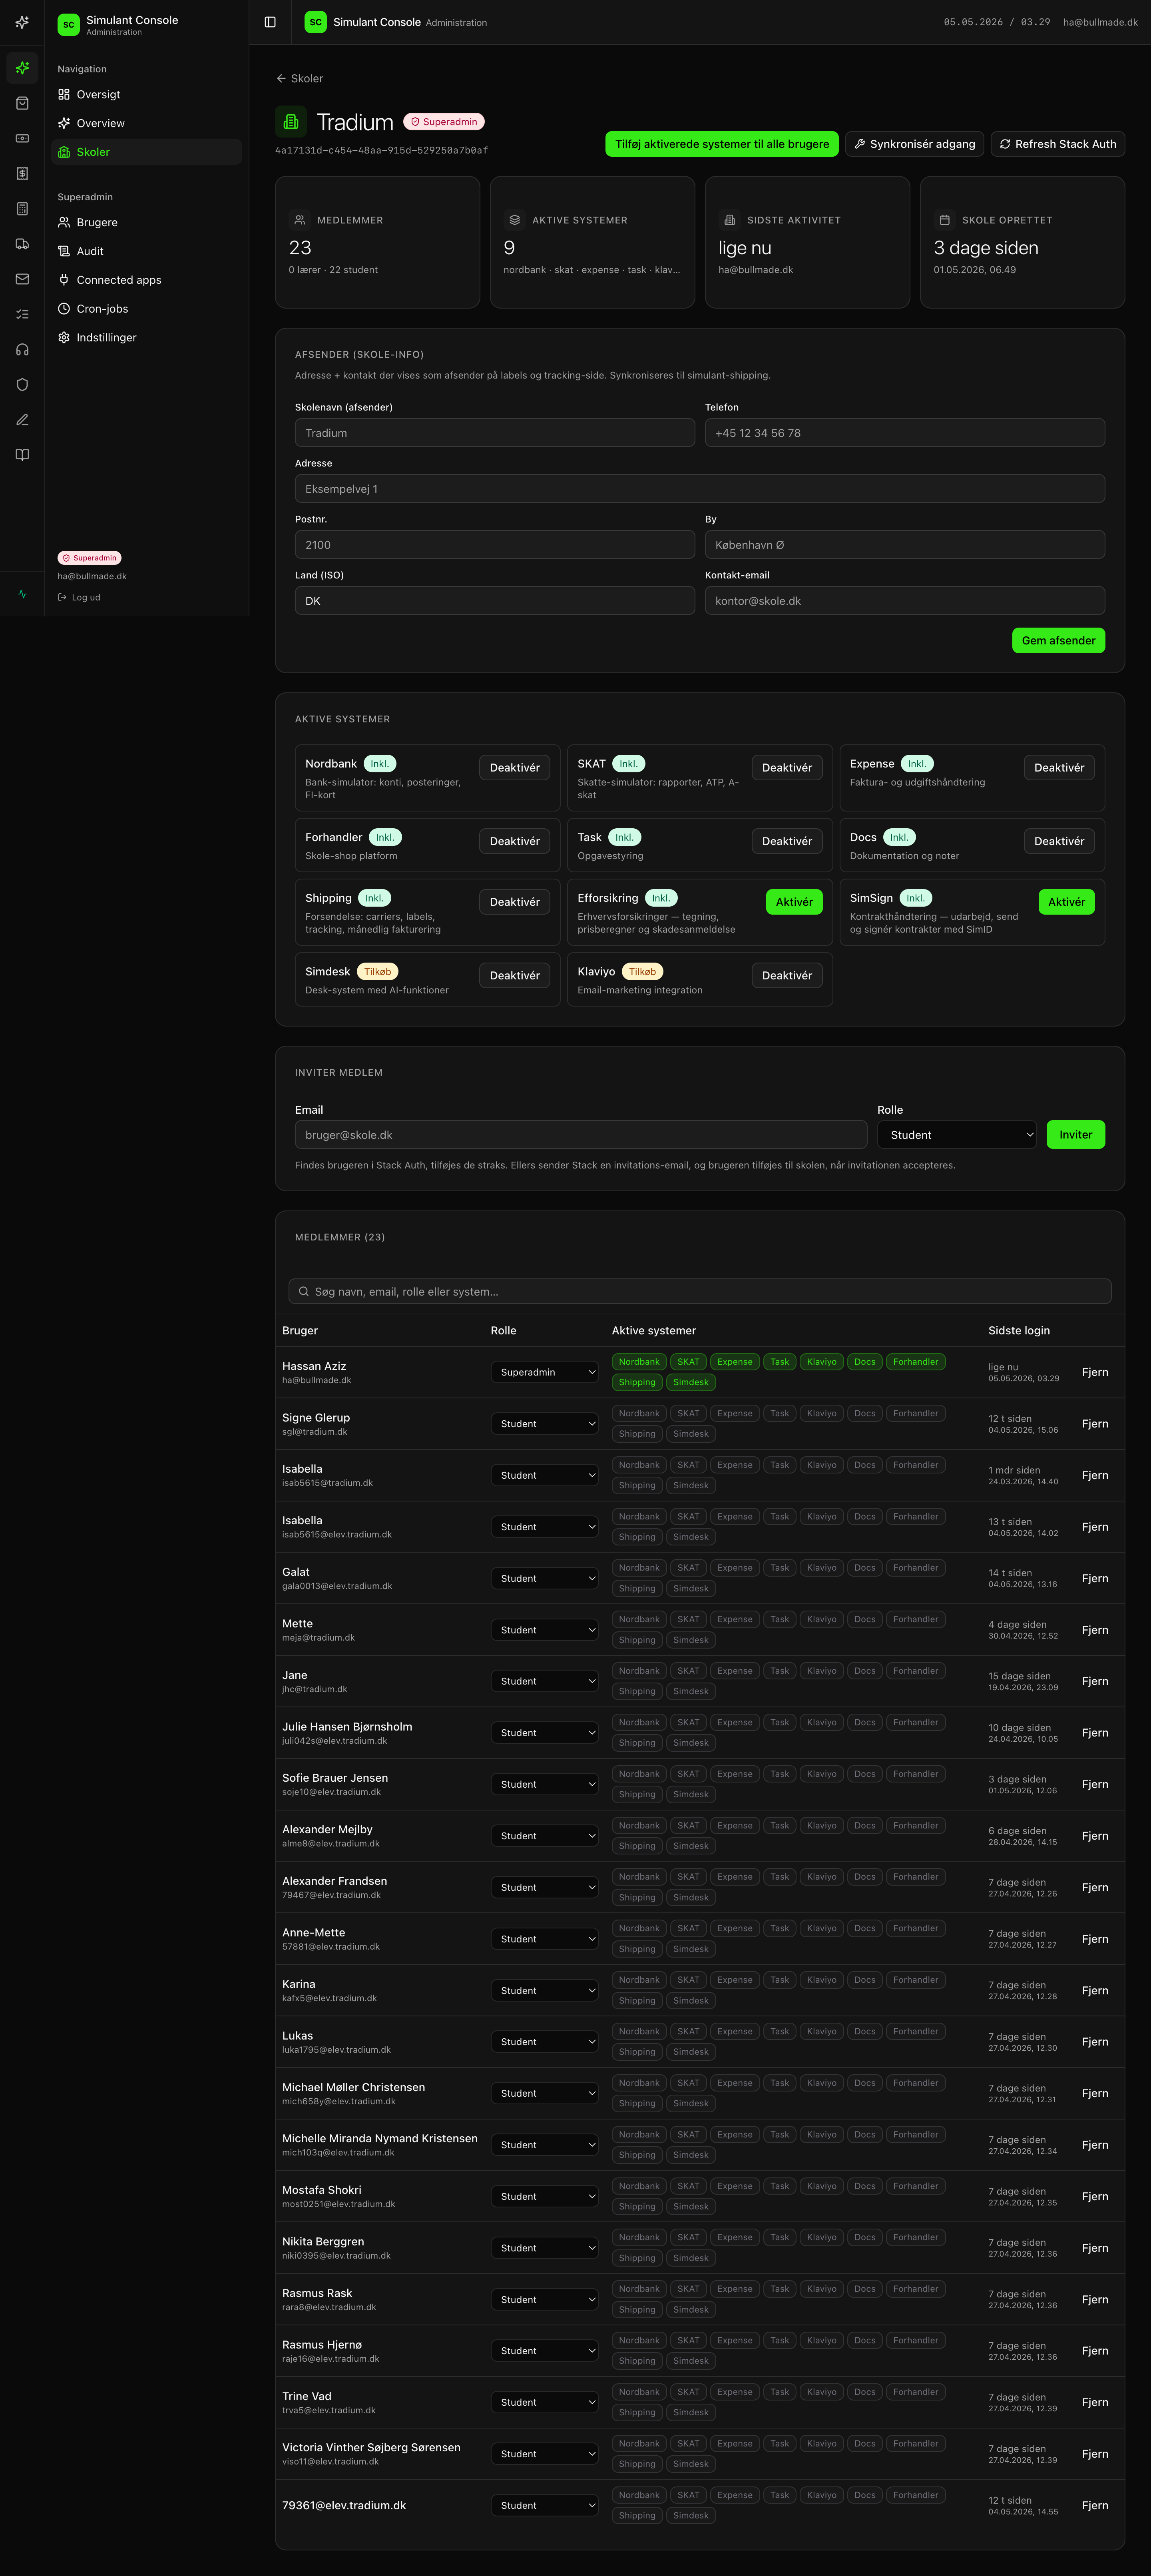The width and height of the screenshot is (1151, 2576).
Task: Open the banknote icon in icon rail
Action: pyautogui.click(x=22, y=138)
